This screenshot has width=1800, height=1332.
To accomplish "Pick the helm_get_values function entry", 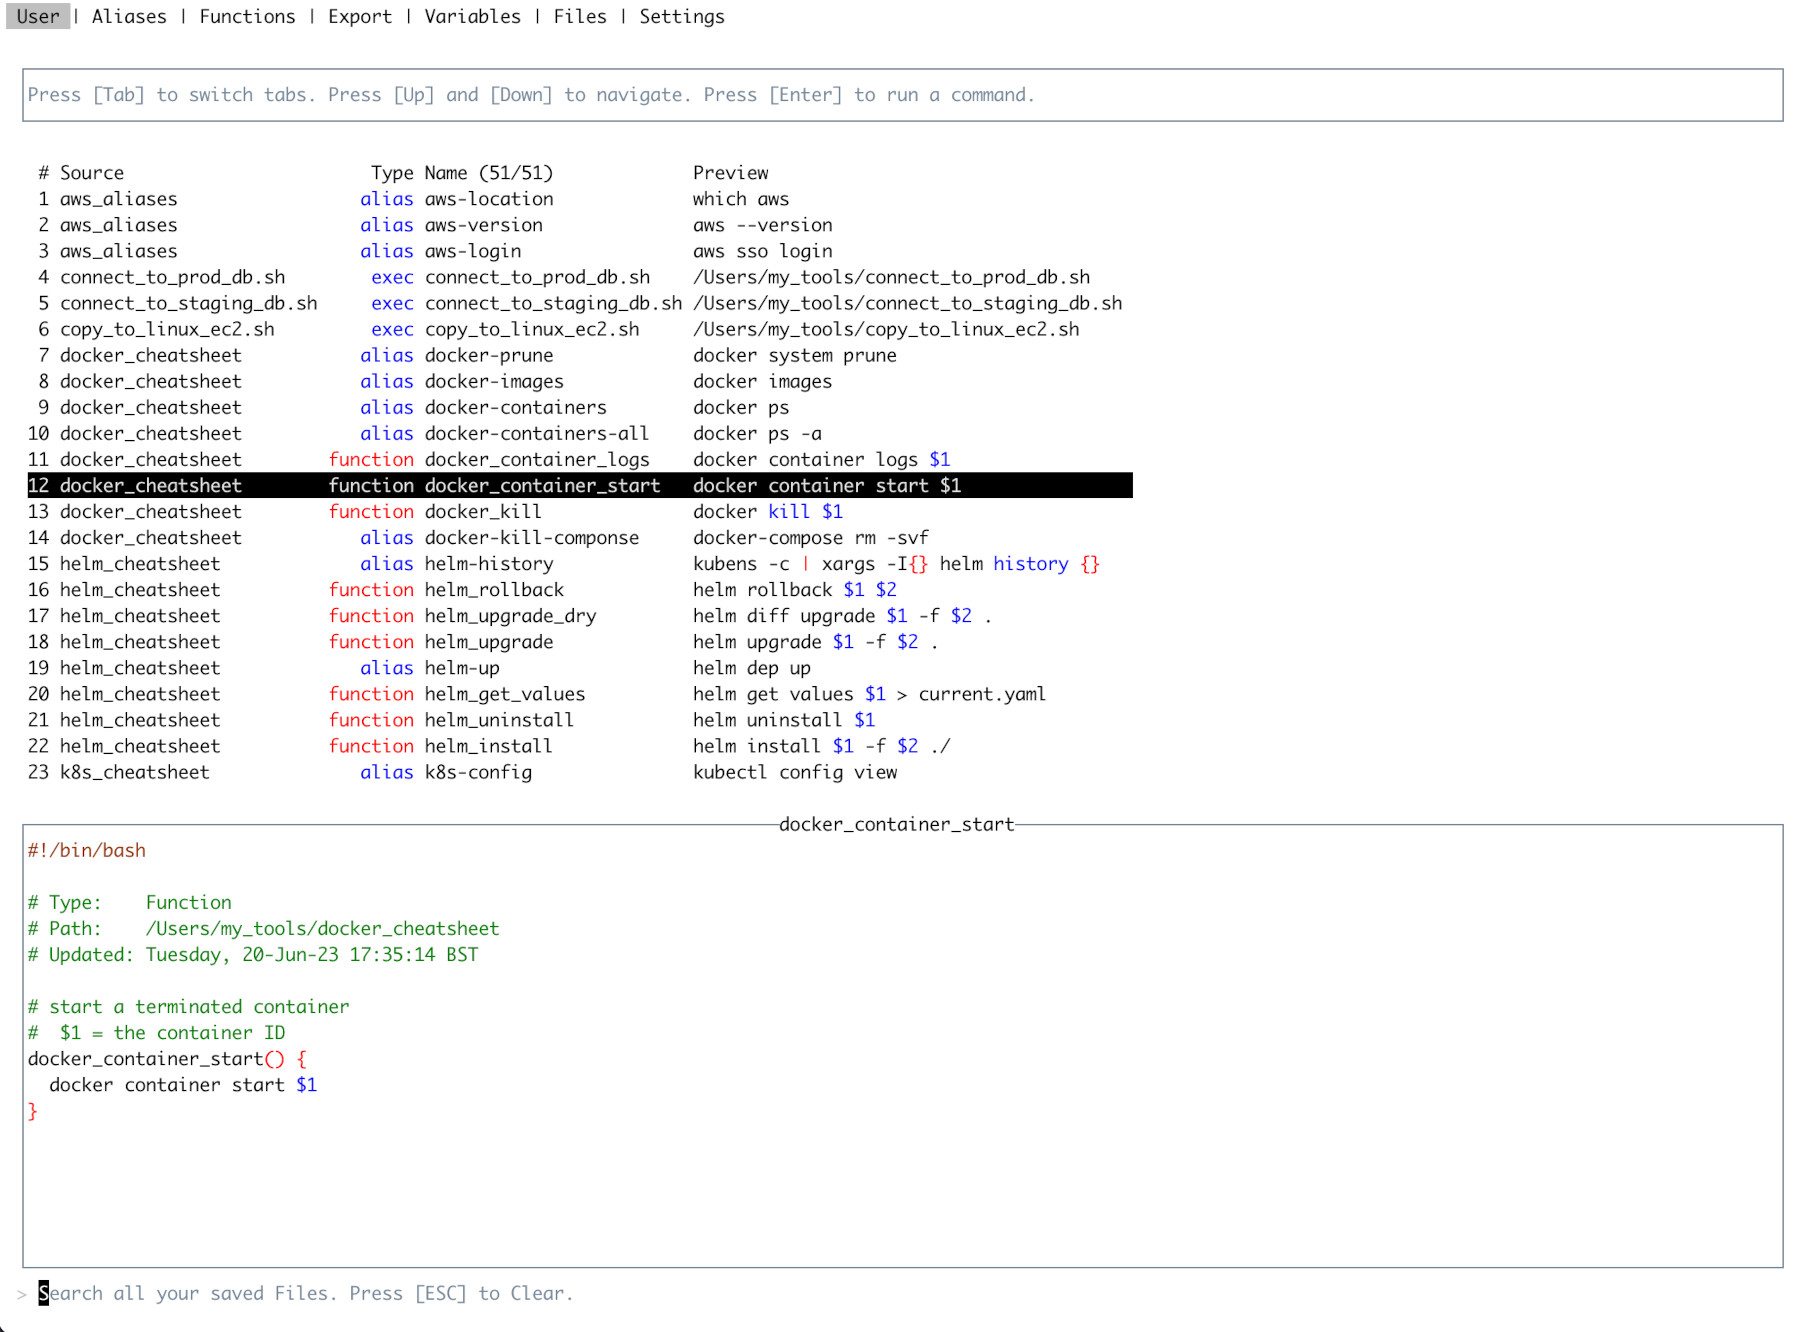I will click(505, 694).
